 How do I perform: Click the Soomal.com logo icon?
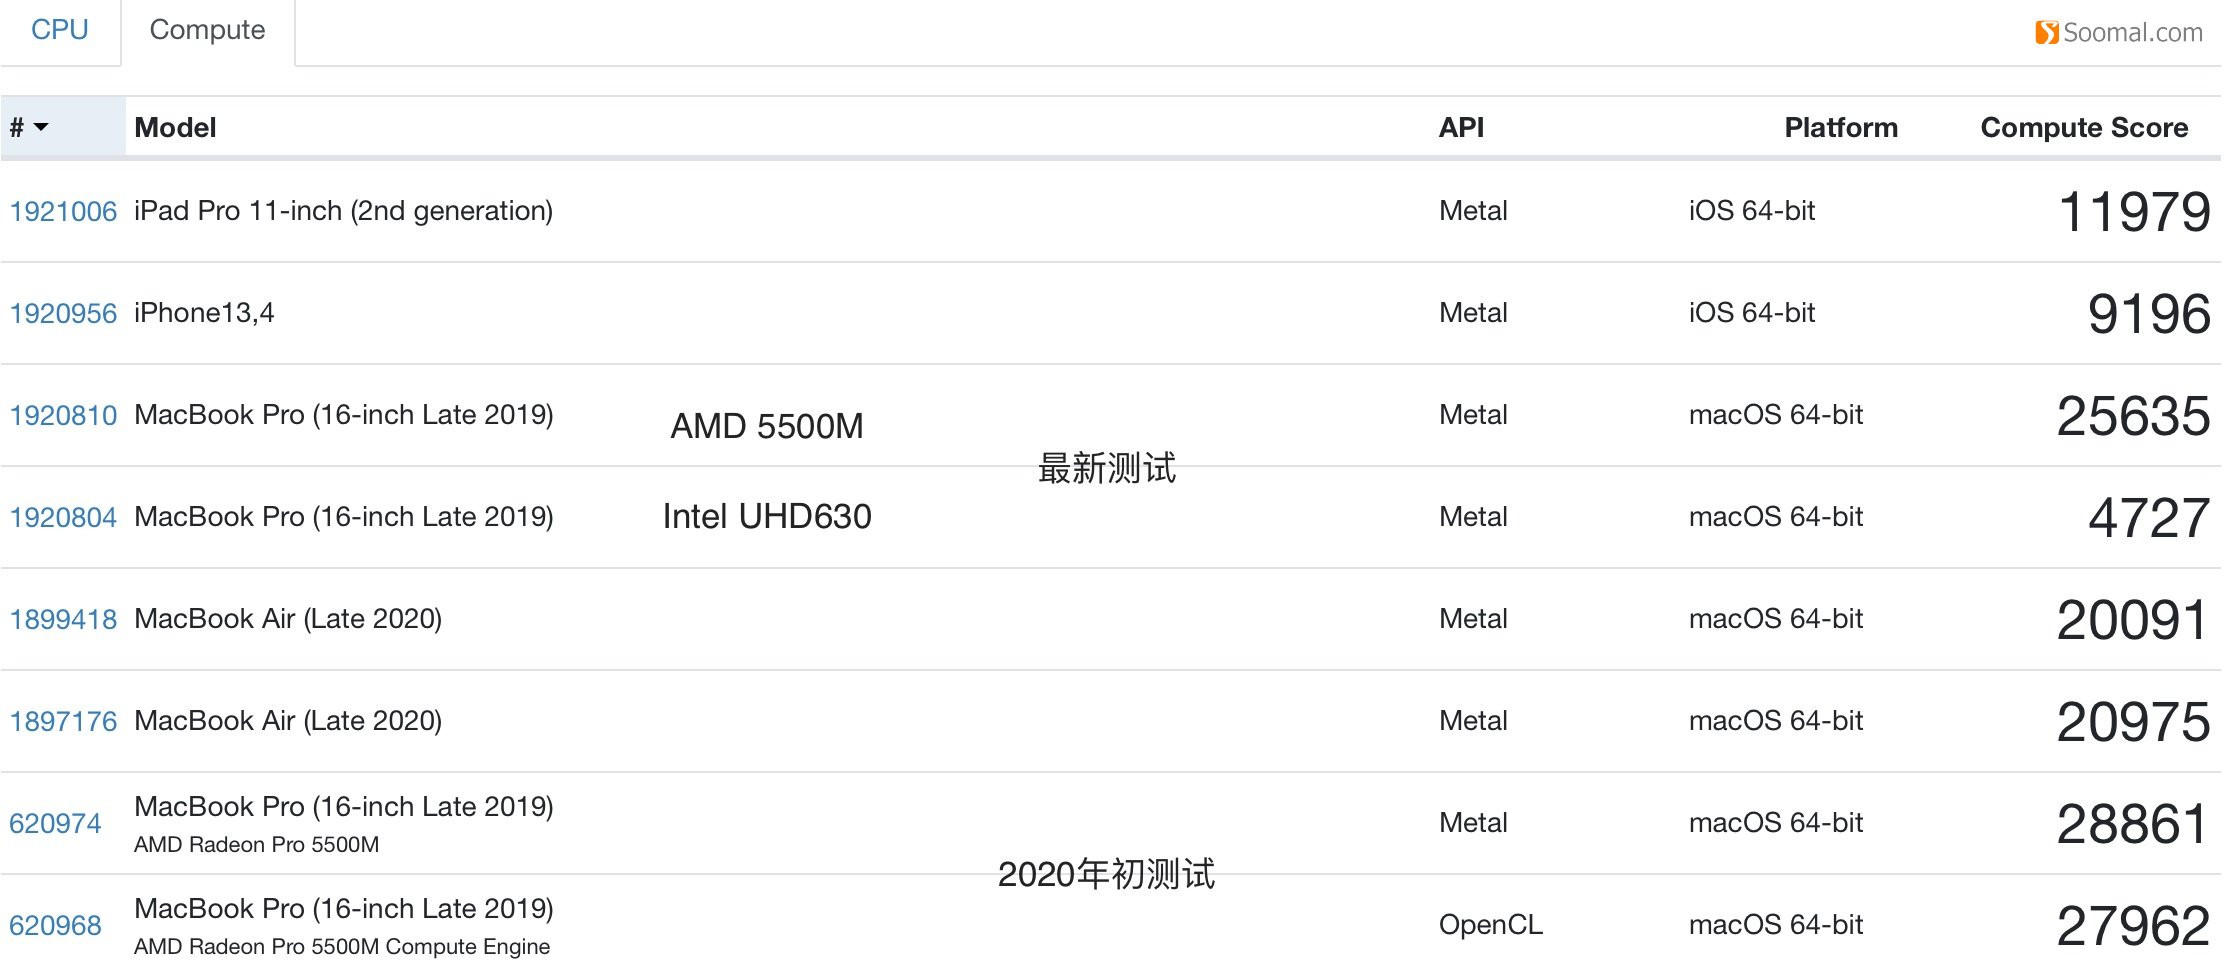click(2046, 30)
